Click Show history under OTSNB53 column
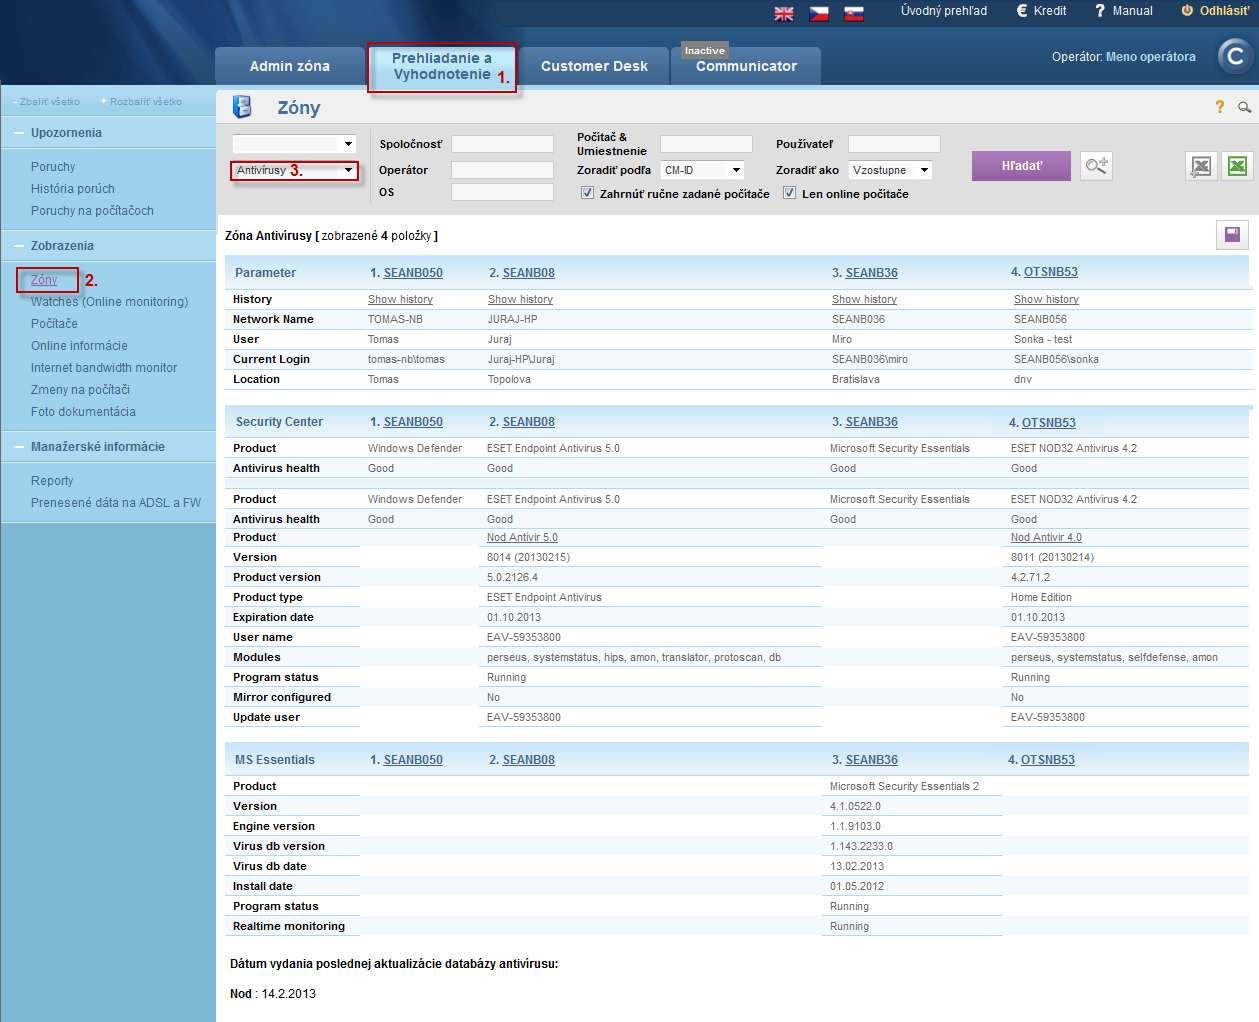The image size is (1259, 1022). (1046, 299)
